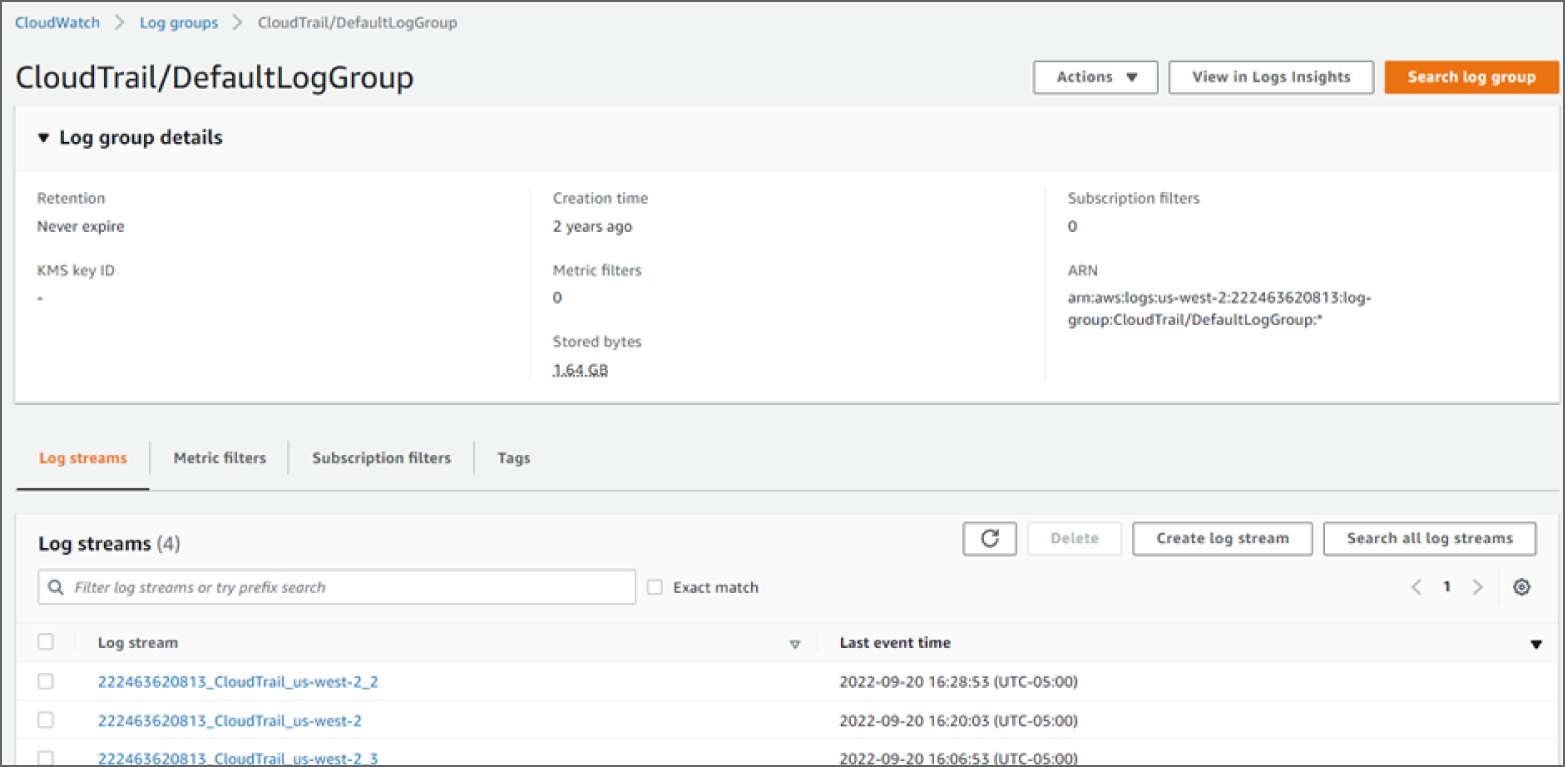Click CloudTrail/DefaultLogGroup breadcrumb text
Viewport: 1565px width, 767px height.
point(357,22)
